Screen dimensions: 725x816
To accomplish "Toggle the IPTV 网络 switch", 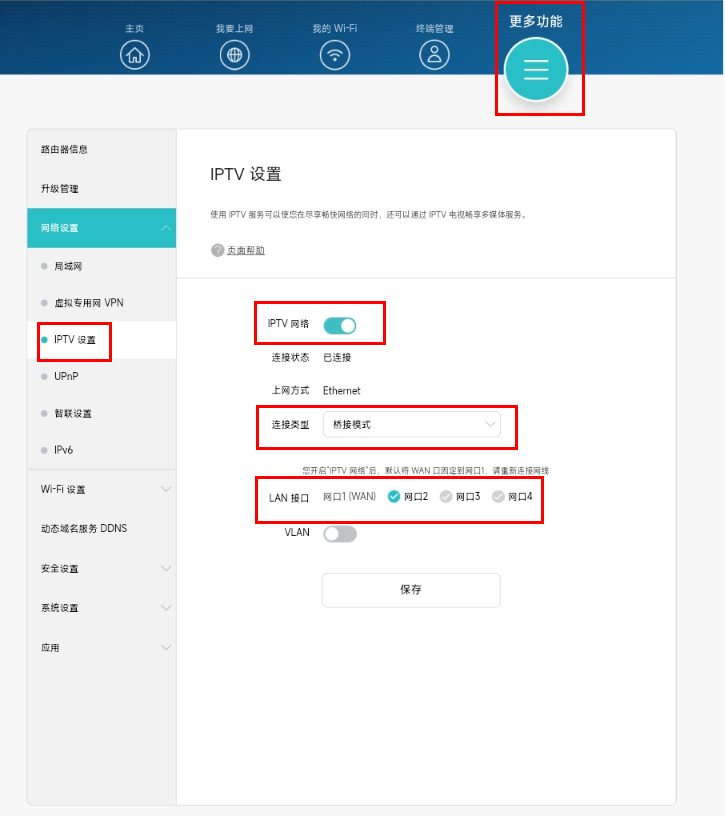I will tap(340, 325).
